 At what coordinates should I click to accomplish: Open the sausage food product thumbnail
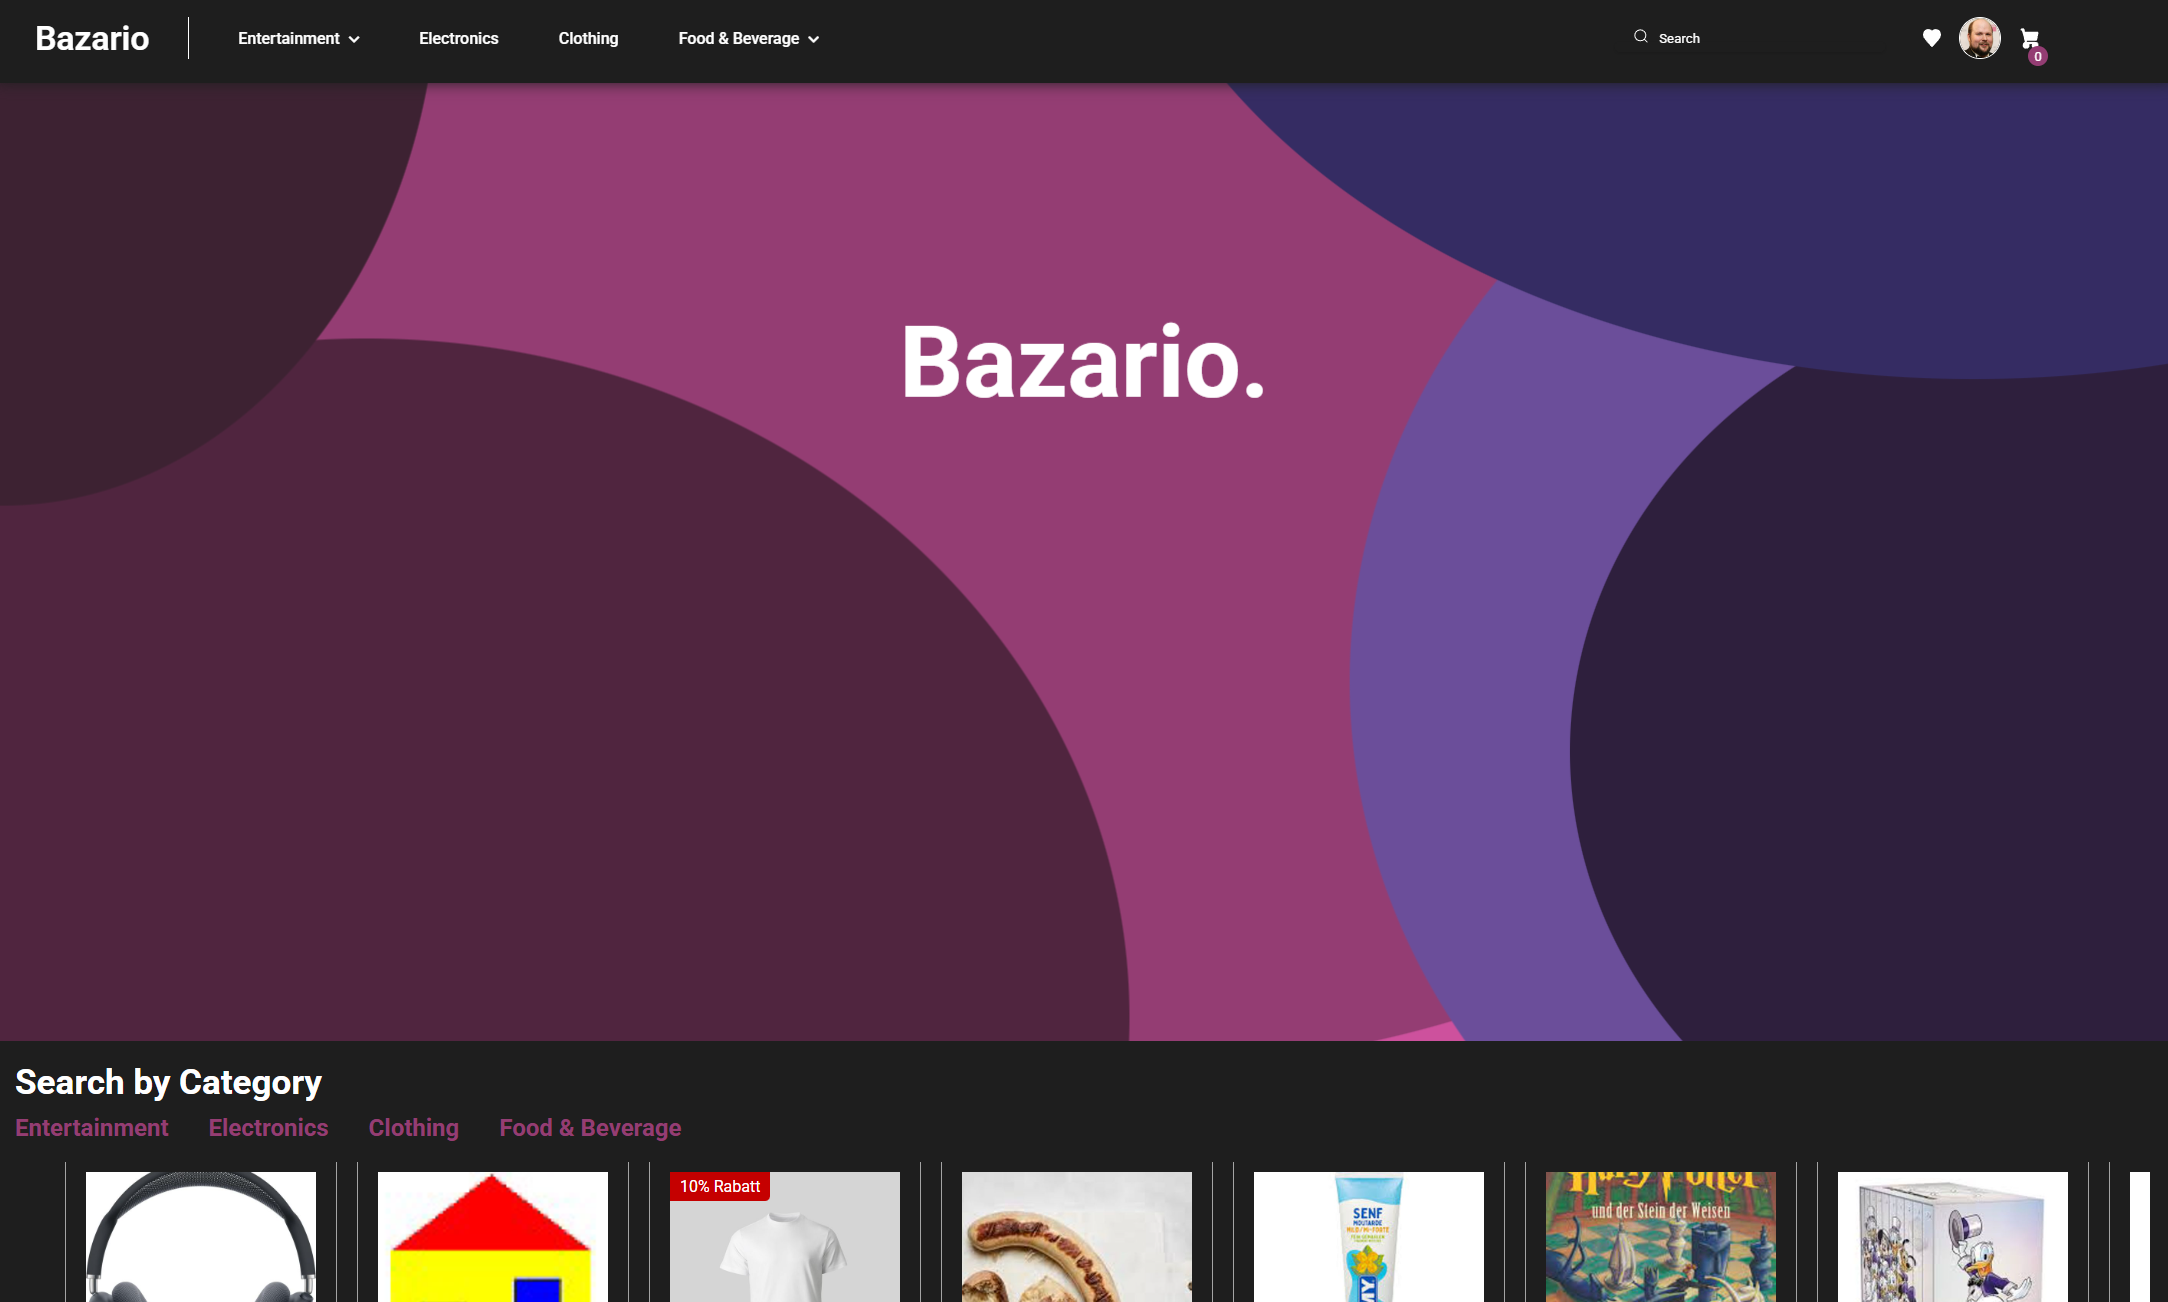(1077, 1237)
